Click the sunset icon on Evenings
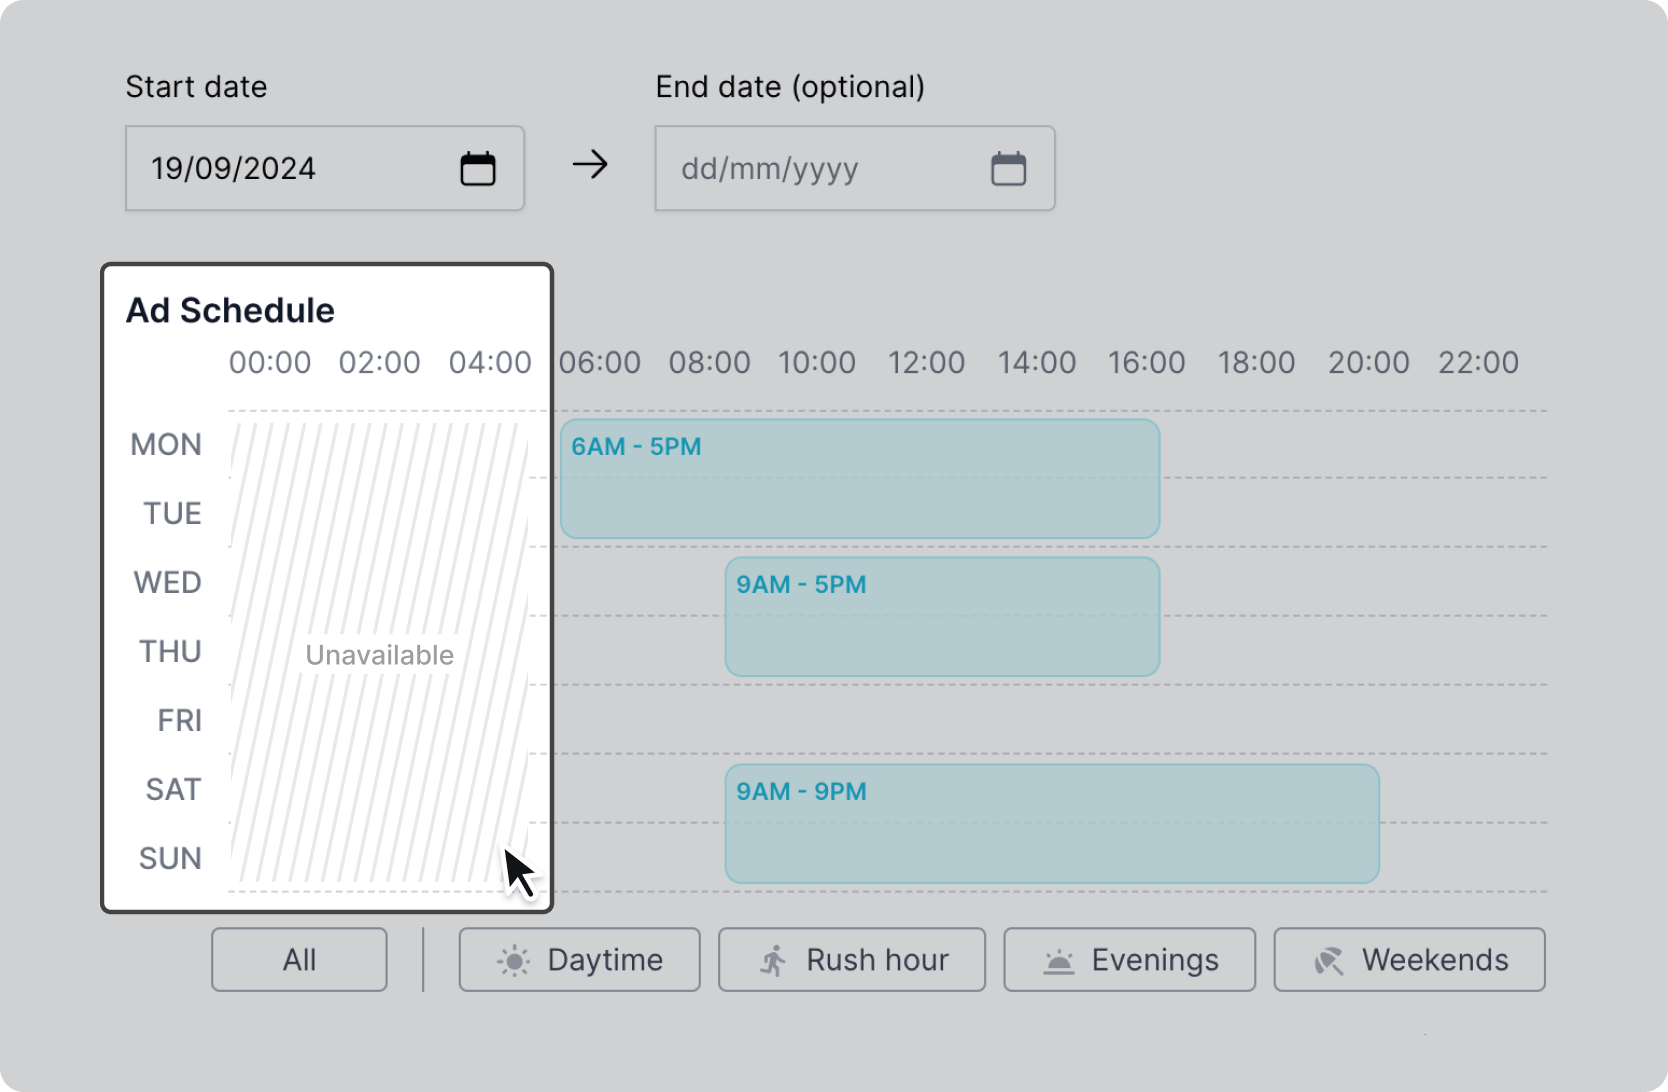The width and height of the screenshot is (1668, 1092). [x=1058, y=962]
